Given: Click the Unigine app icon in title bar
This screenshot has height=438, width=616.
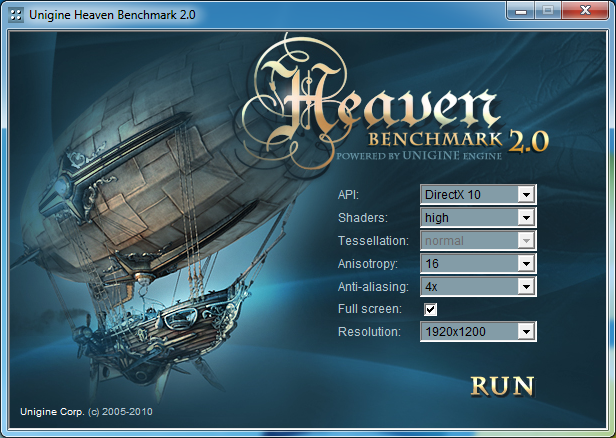Looking at the screenshot, I should pos(16,15).
